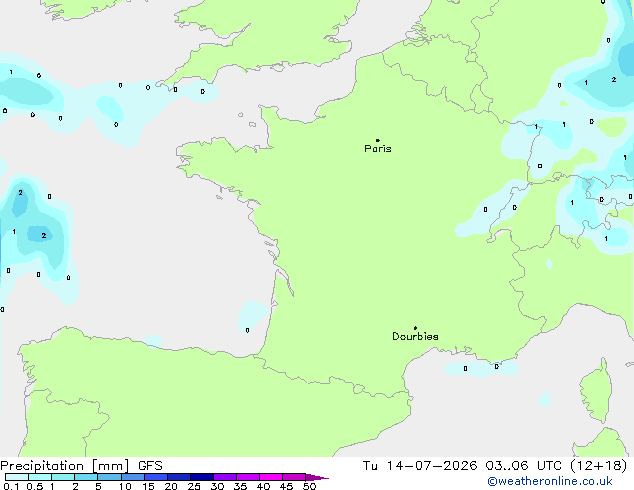
Task: Click the forecast date Tu 14-07-2026 text
Action: [x=420, y=466]
